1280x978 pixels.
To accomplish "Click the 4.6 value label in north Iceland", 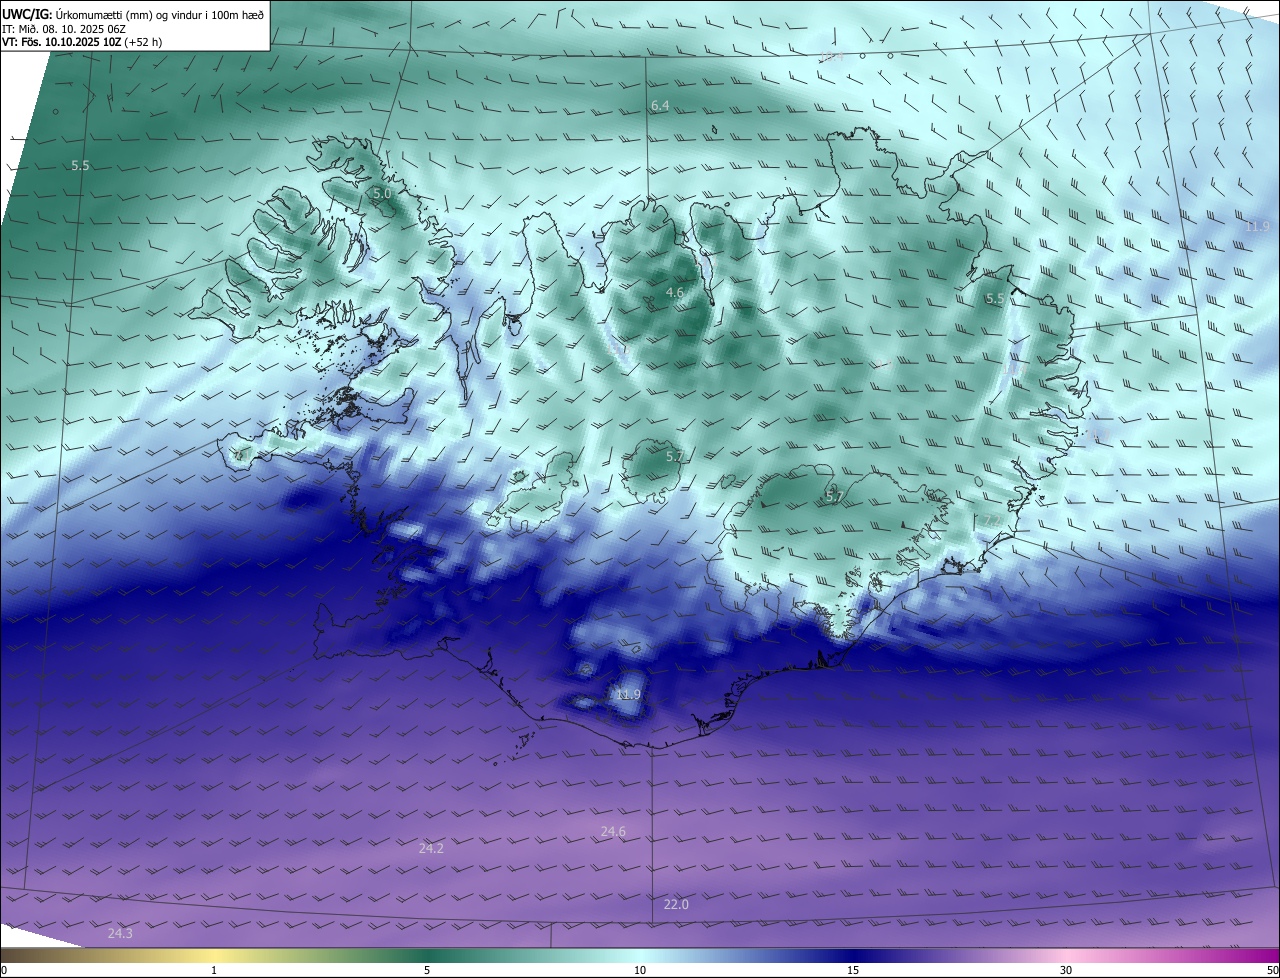I will 675,293.
